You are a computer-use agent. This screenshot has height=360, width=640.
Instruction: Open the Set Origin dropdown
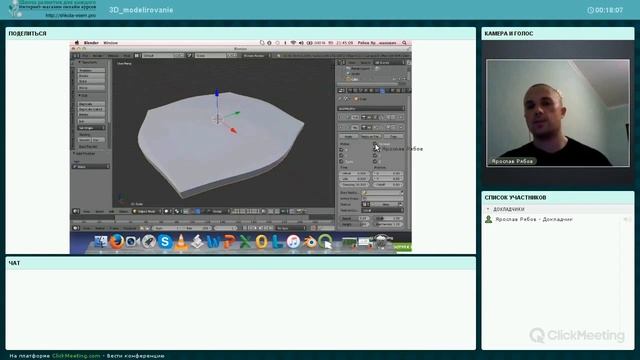point(91,128)
